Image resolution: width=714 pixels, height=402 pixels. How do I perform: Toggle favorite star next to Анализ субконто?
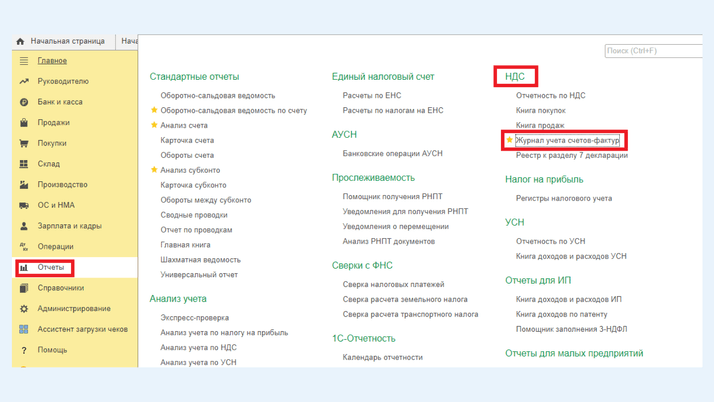click(154, 170)
